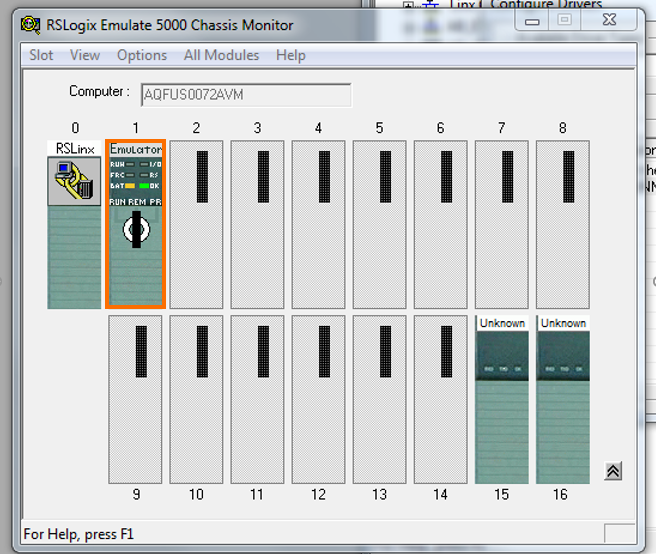Click the Chassis Monitor title bar icon
656x554 pixels.
coord(31,25)
